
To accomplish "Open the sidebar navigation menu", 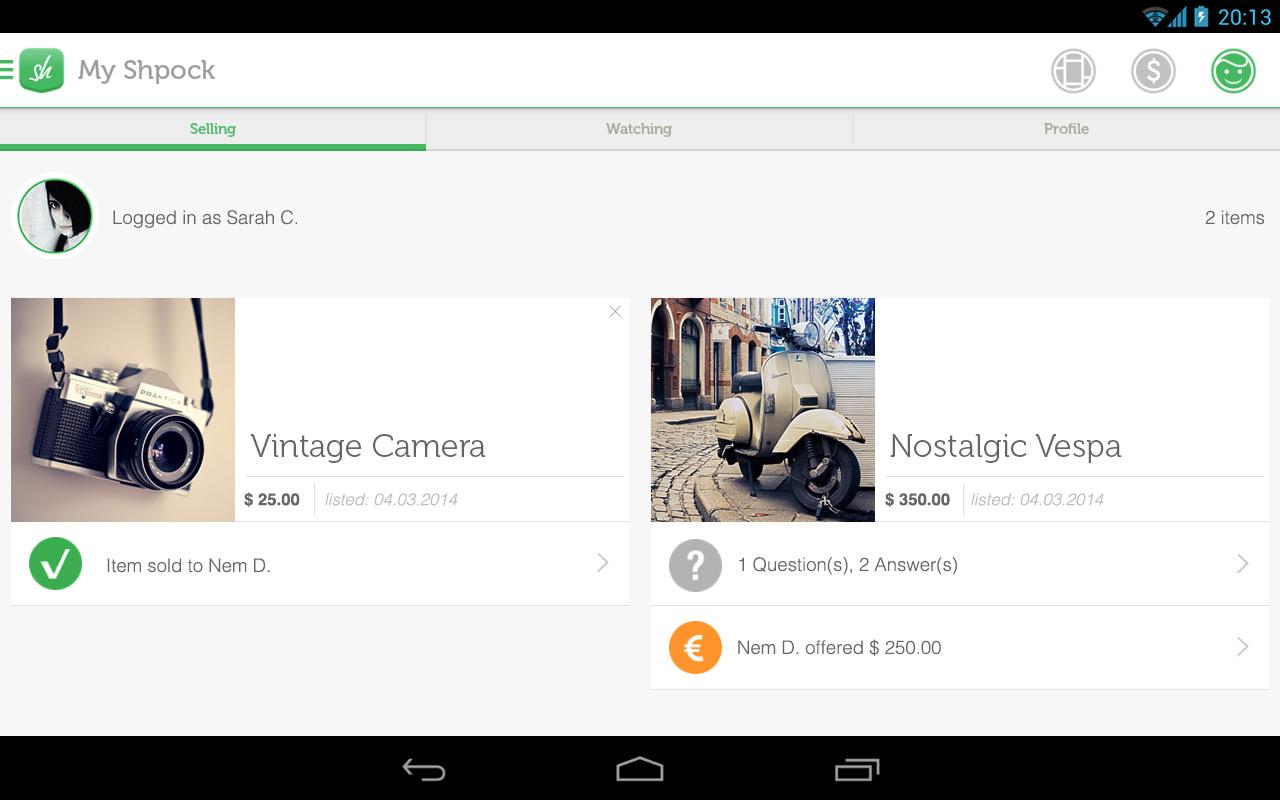I will [x=8, y=70].
